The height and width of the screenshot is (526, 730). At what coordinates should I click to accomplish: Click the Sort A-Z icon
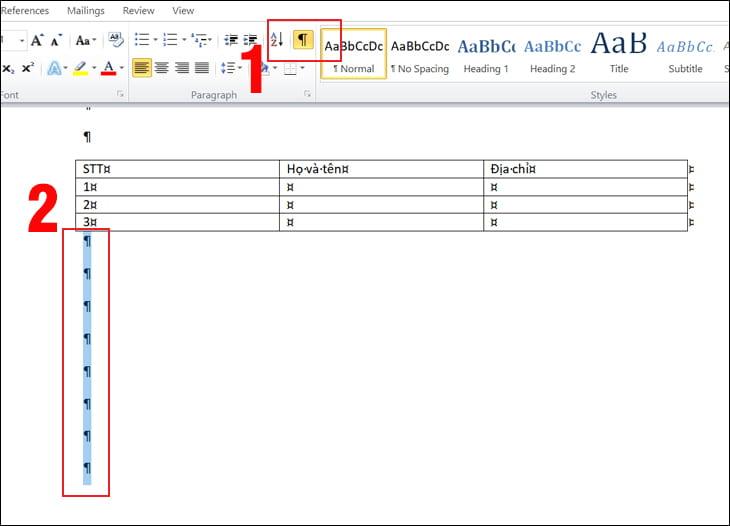pos(278,40)
